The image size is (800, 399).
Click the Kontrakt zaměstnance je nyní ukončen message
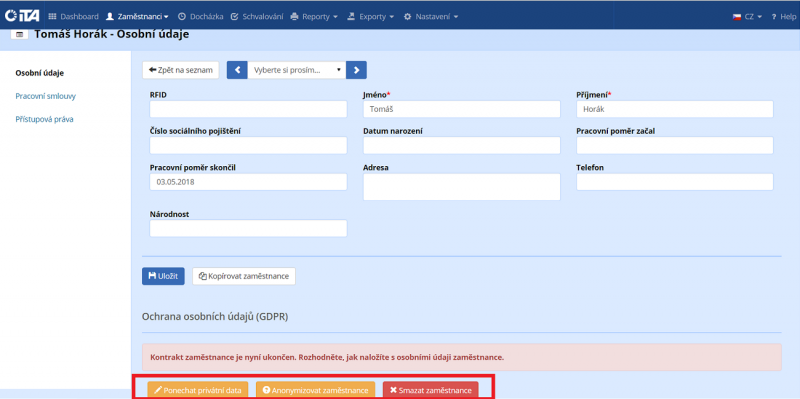[327, 357]
